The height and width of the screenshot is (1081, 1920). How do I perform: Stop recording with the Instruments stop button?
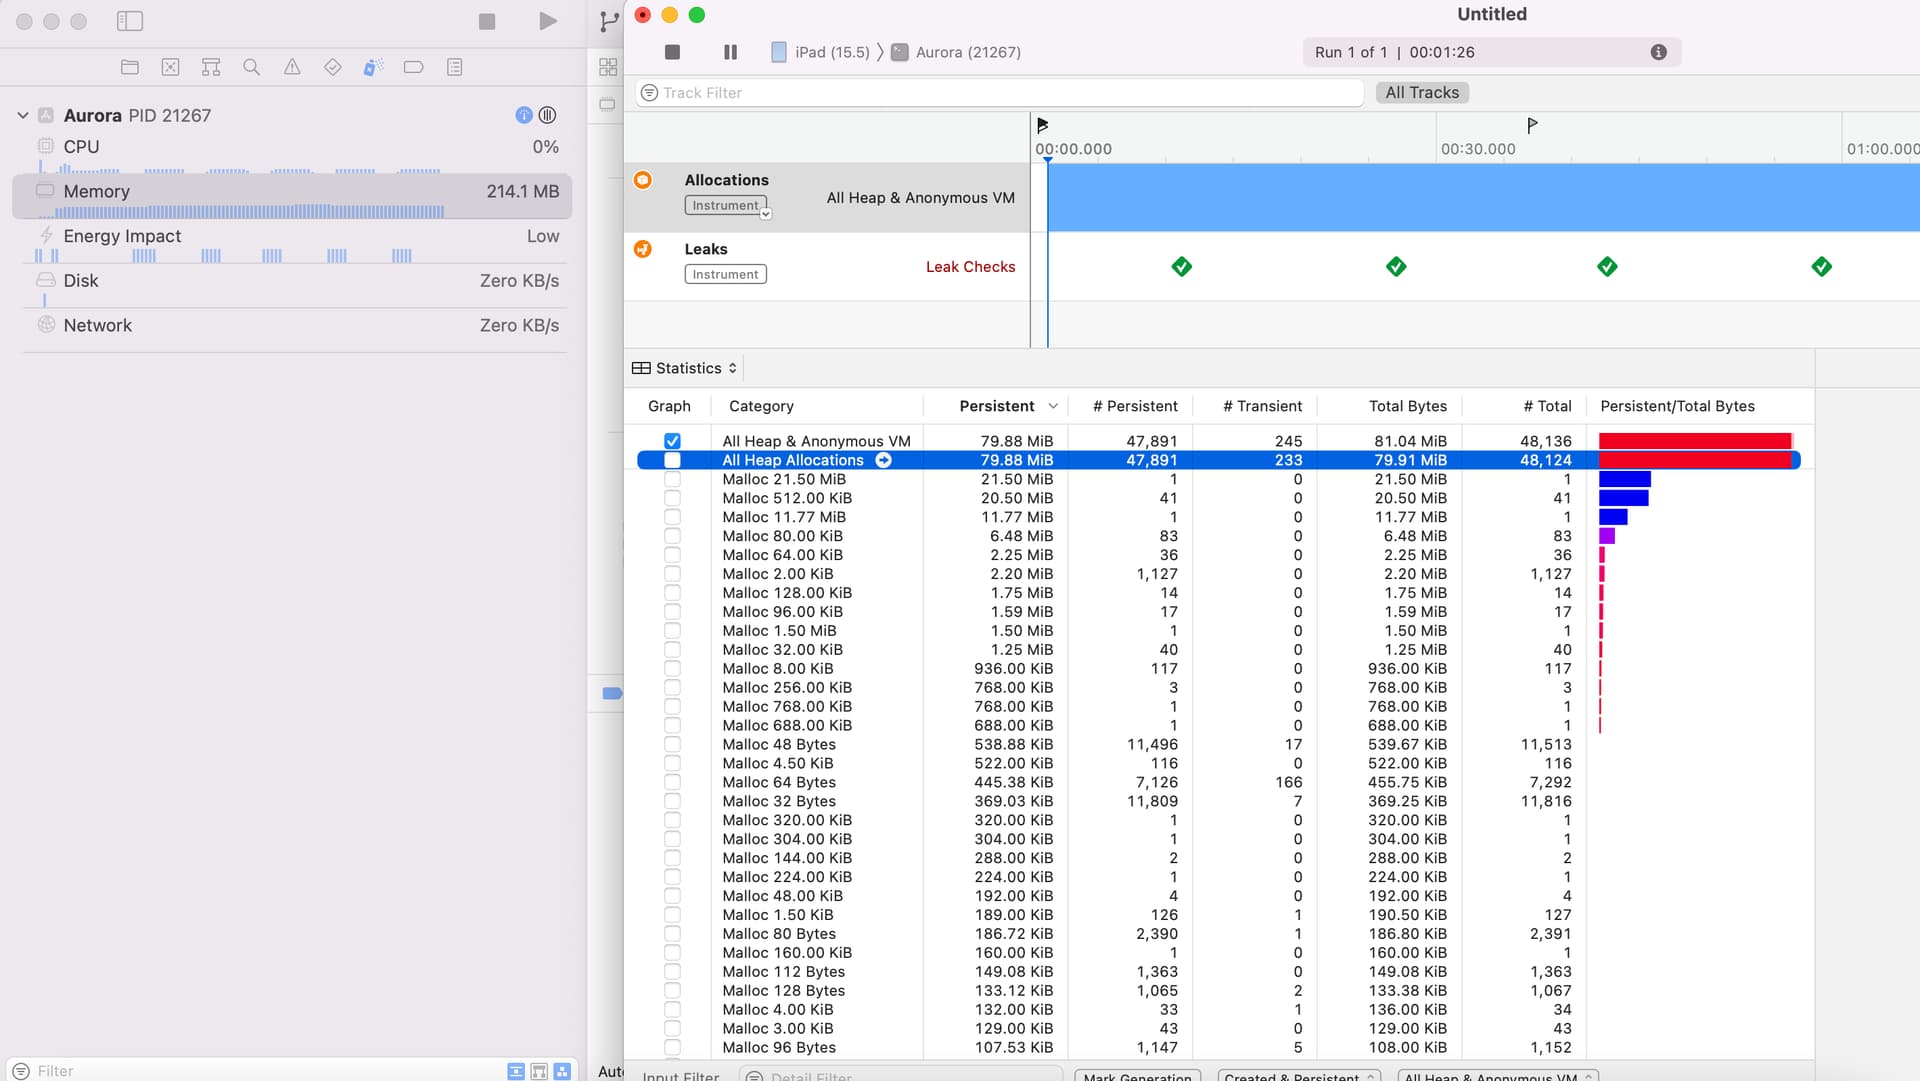[672, 52]
